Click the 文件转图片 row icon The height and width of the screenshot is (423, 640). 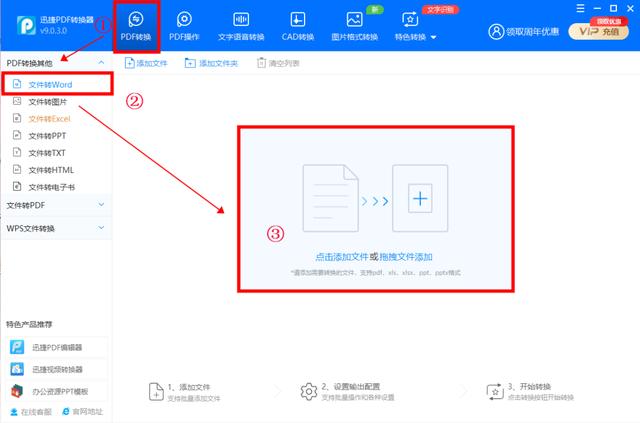(x=17, y=101)
